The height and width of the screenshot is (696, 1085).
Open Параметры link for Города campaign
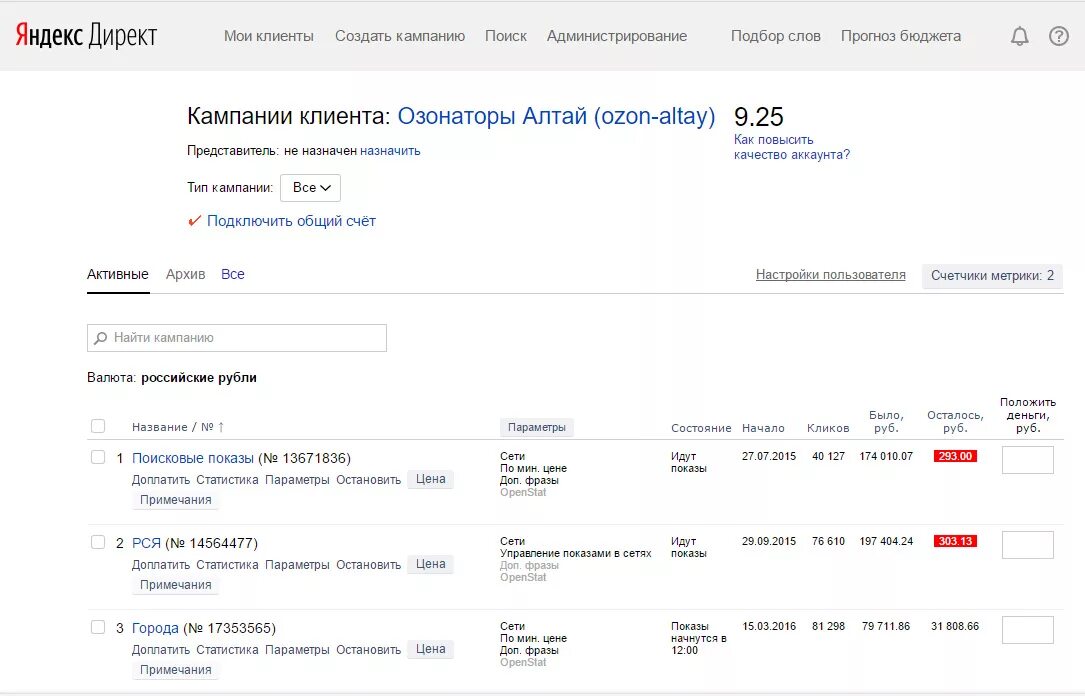(297, 650)
